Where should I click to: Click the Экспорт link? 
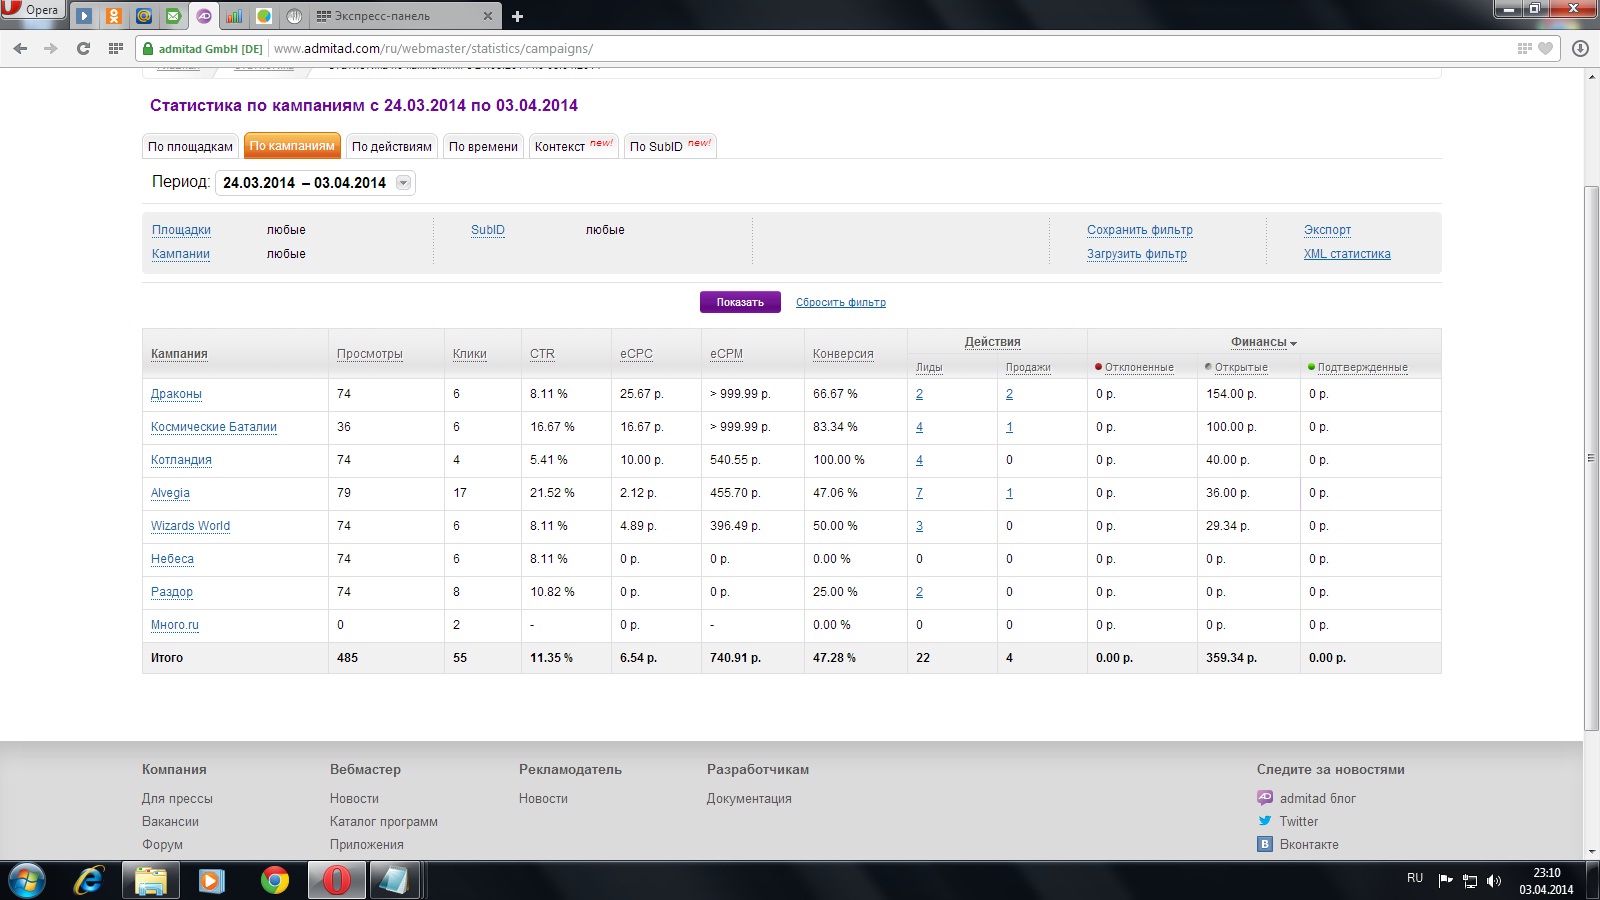[x=1327, y=230]
